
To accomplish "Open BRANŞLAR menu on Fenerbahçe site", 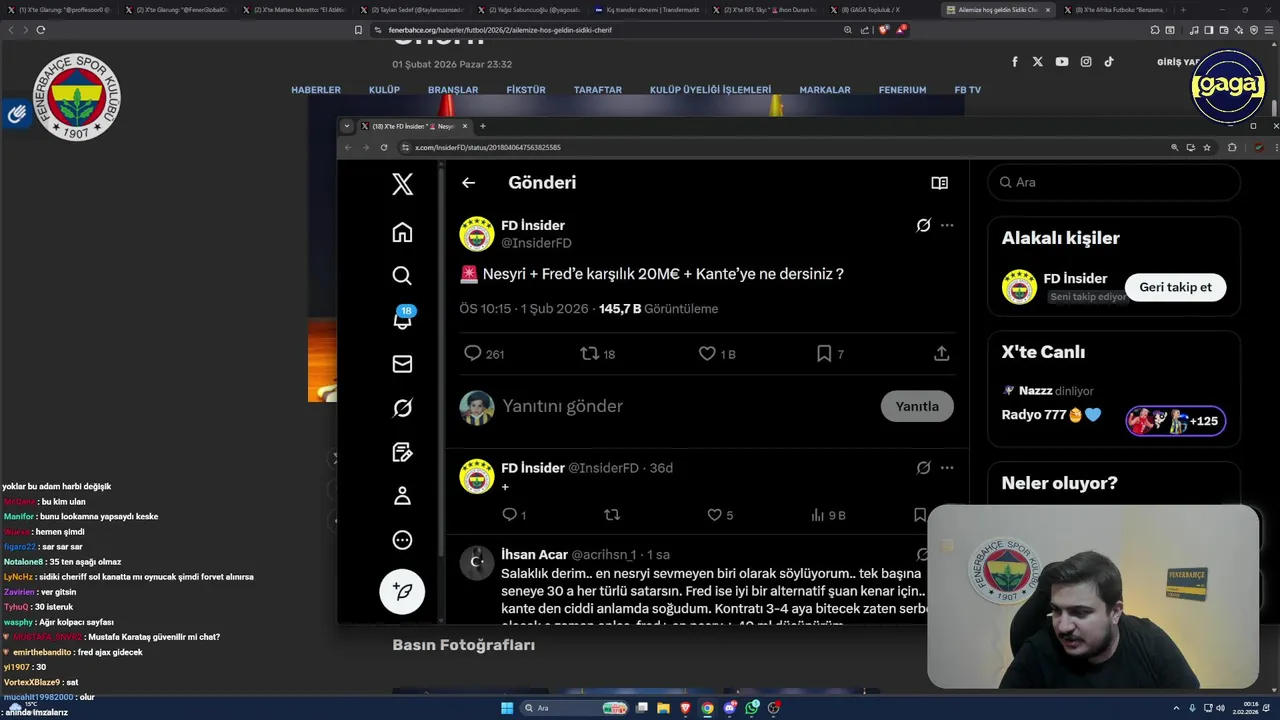I will (453, 90).
